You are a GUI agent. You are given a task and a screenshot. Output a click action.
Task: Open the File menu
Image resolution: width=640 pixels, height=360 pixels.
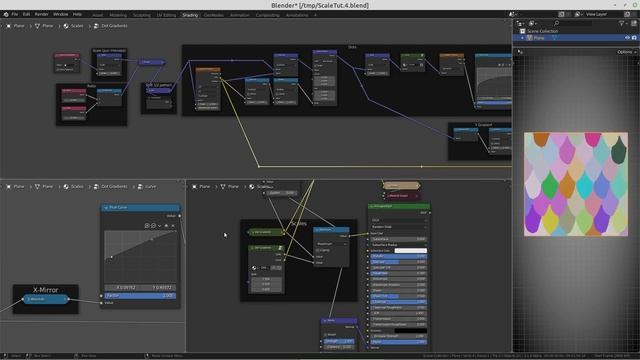[15, 14]
